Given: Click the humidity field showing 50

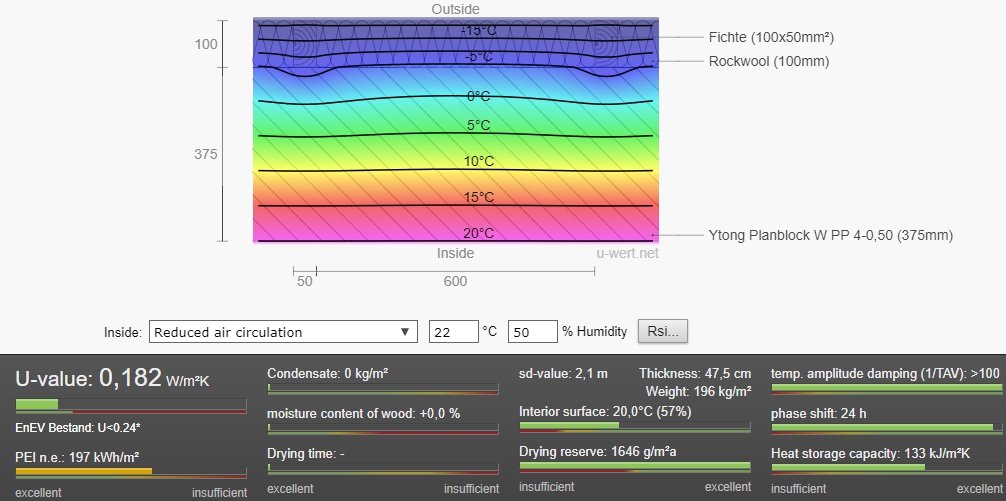Looking at the screenshot, I should click(533, 332).
